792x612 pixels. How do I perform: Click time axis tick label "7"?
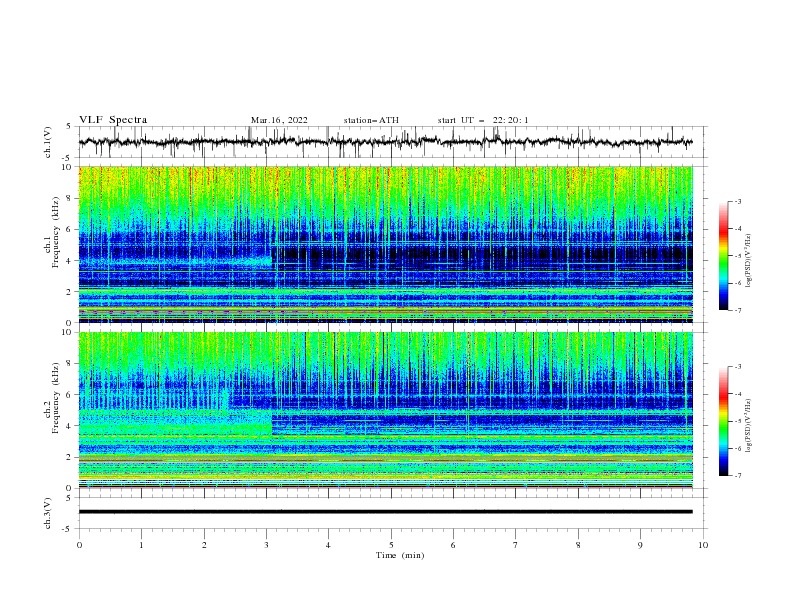coord(516,545)
